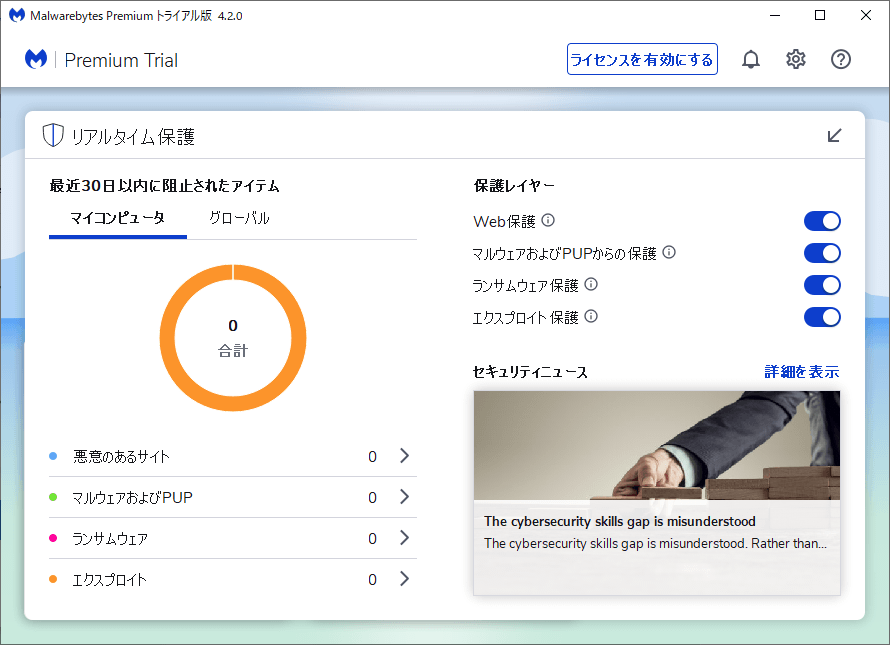
Task: Click the info icon next to マルウェアおよびPUPからの保護
Action: (669, 252)
